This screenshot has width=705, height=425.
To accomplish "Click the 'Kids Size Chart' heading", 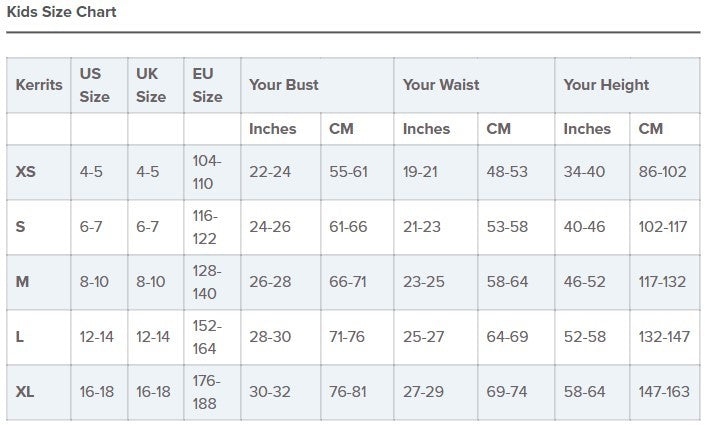I will pos(61,13).
